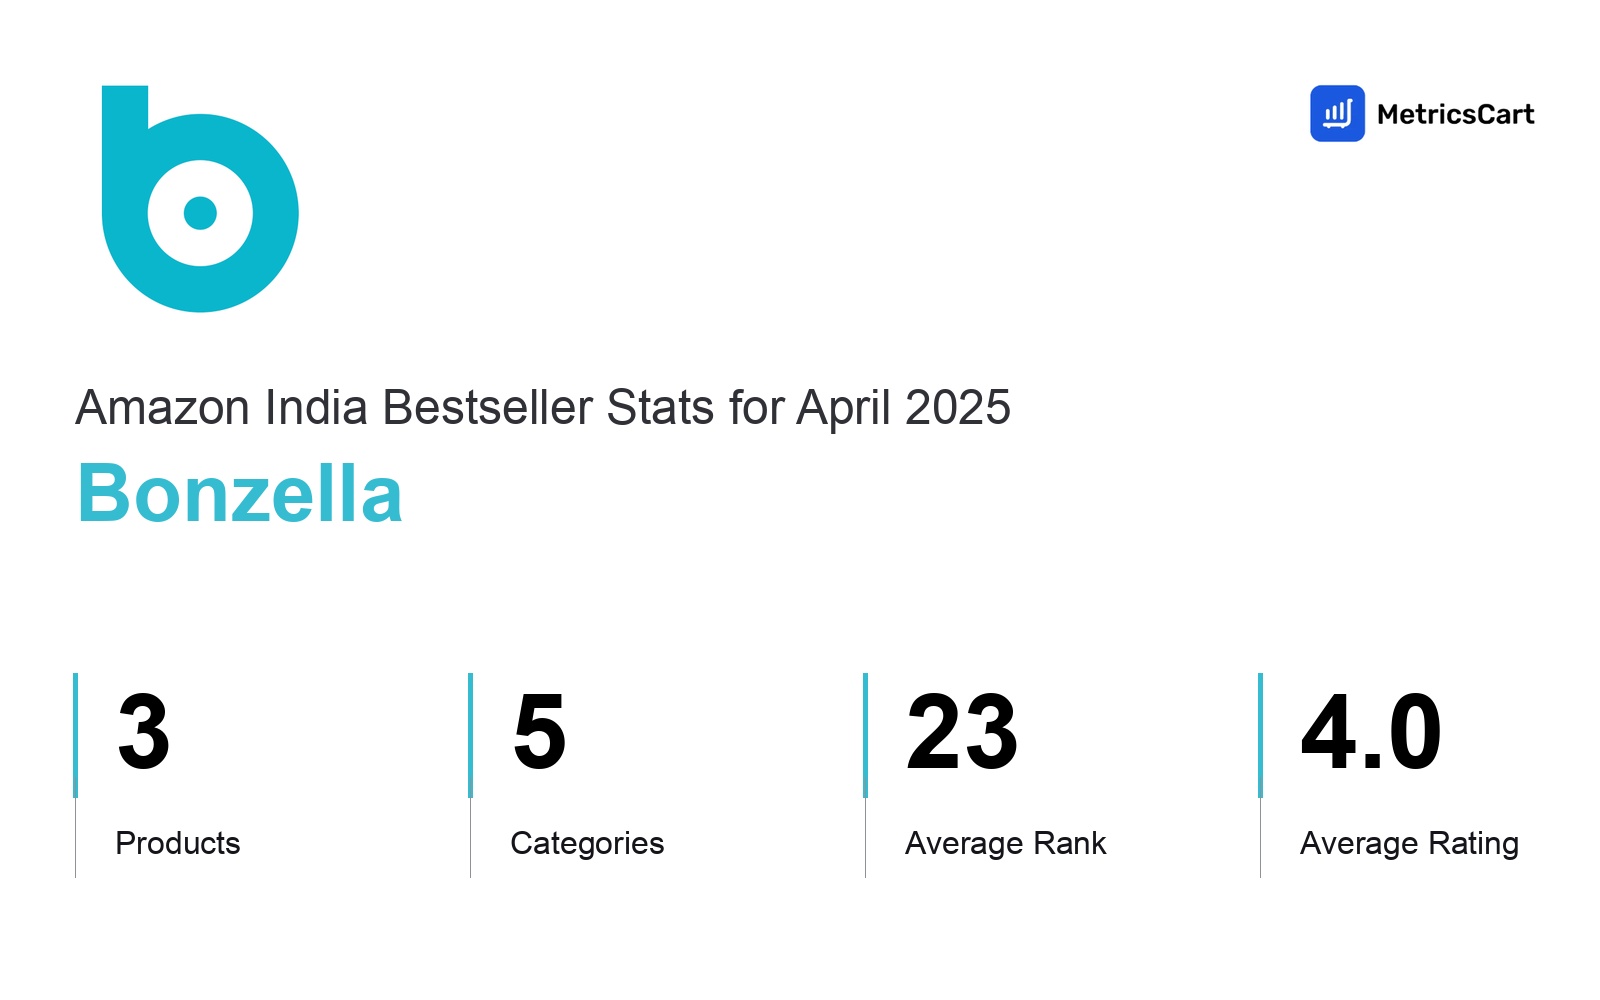Select the Categories label
This screenshot has width=1600, height=1000.
tap(587, 844)
